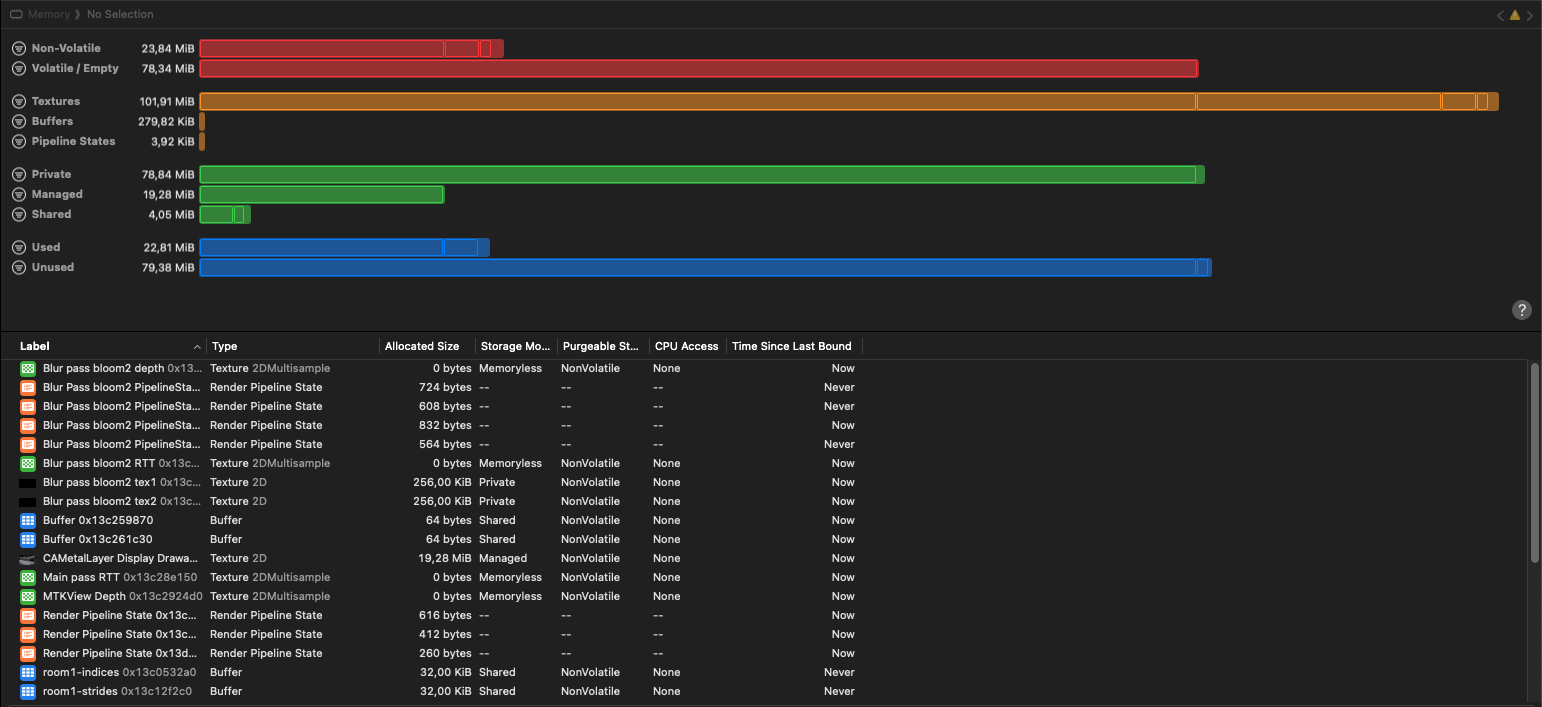Click the filter icon beside Non-Volatile
Viewport: 1542px width, 707px height.
[18, 48]
